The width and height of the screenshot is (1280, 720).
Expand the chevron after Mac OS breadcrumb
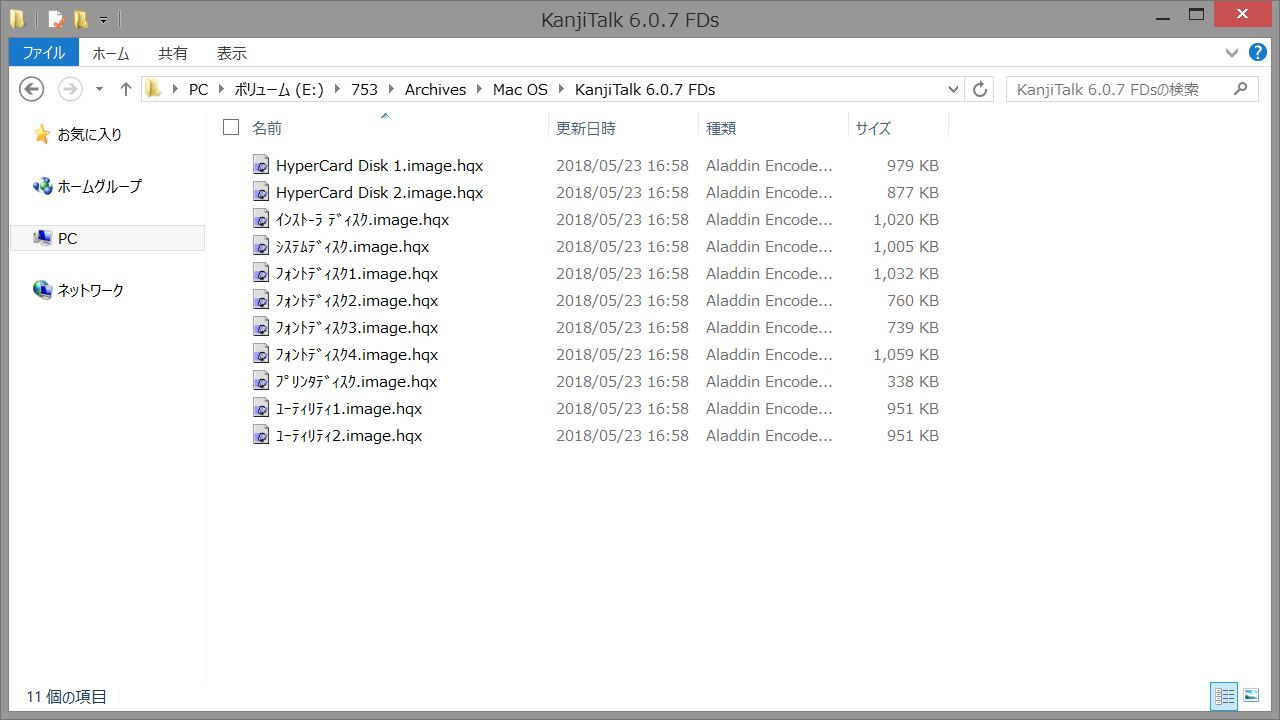click(x=562, y=89)
